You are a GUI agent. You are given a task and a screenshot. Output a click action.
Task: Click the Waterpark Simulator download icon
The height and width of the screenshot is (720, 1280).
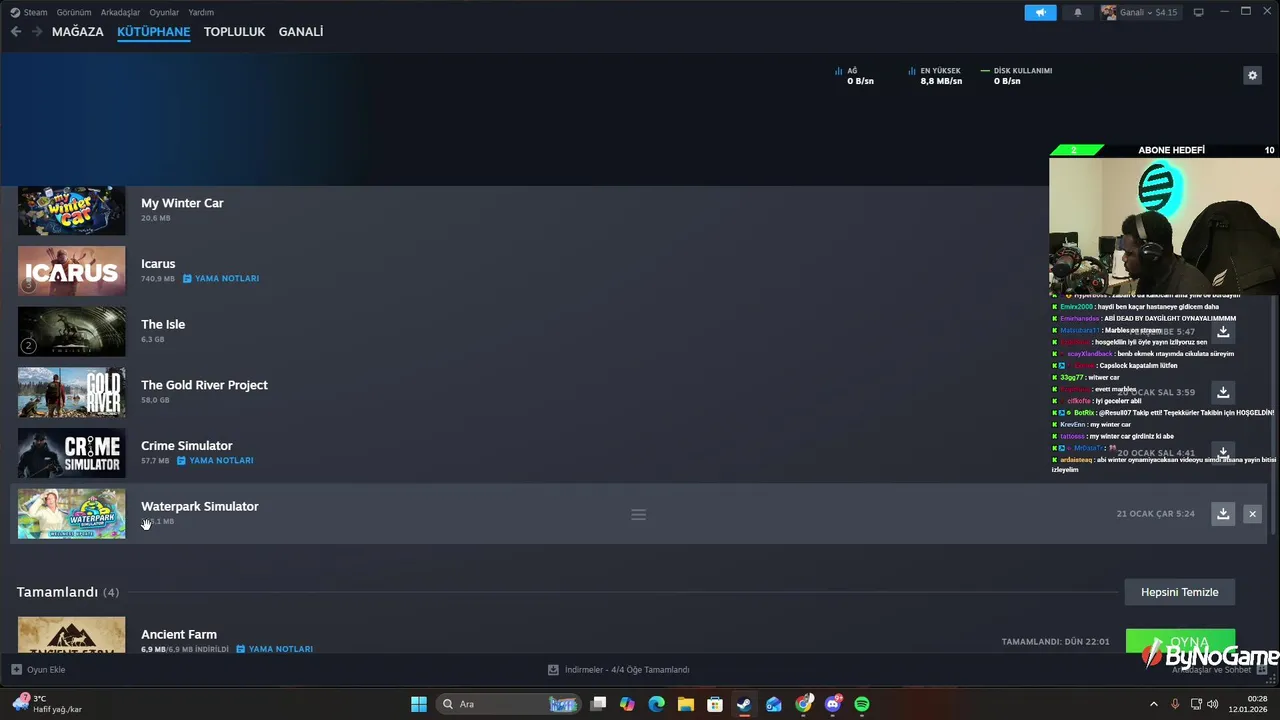pyautogui.click(x=1223, y=514)
